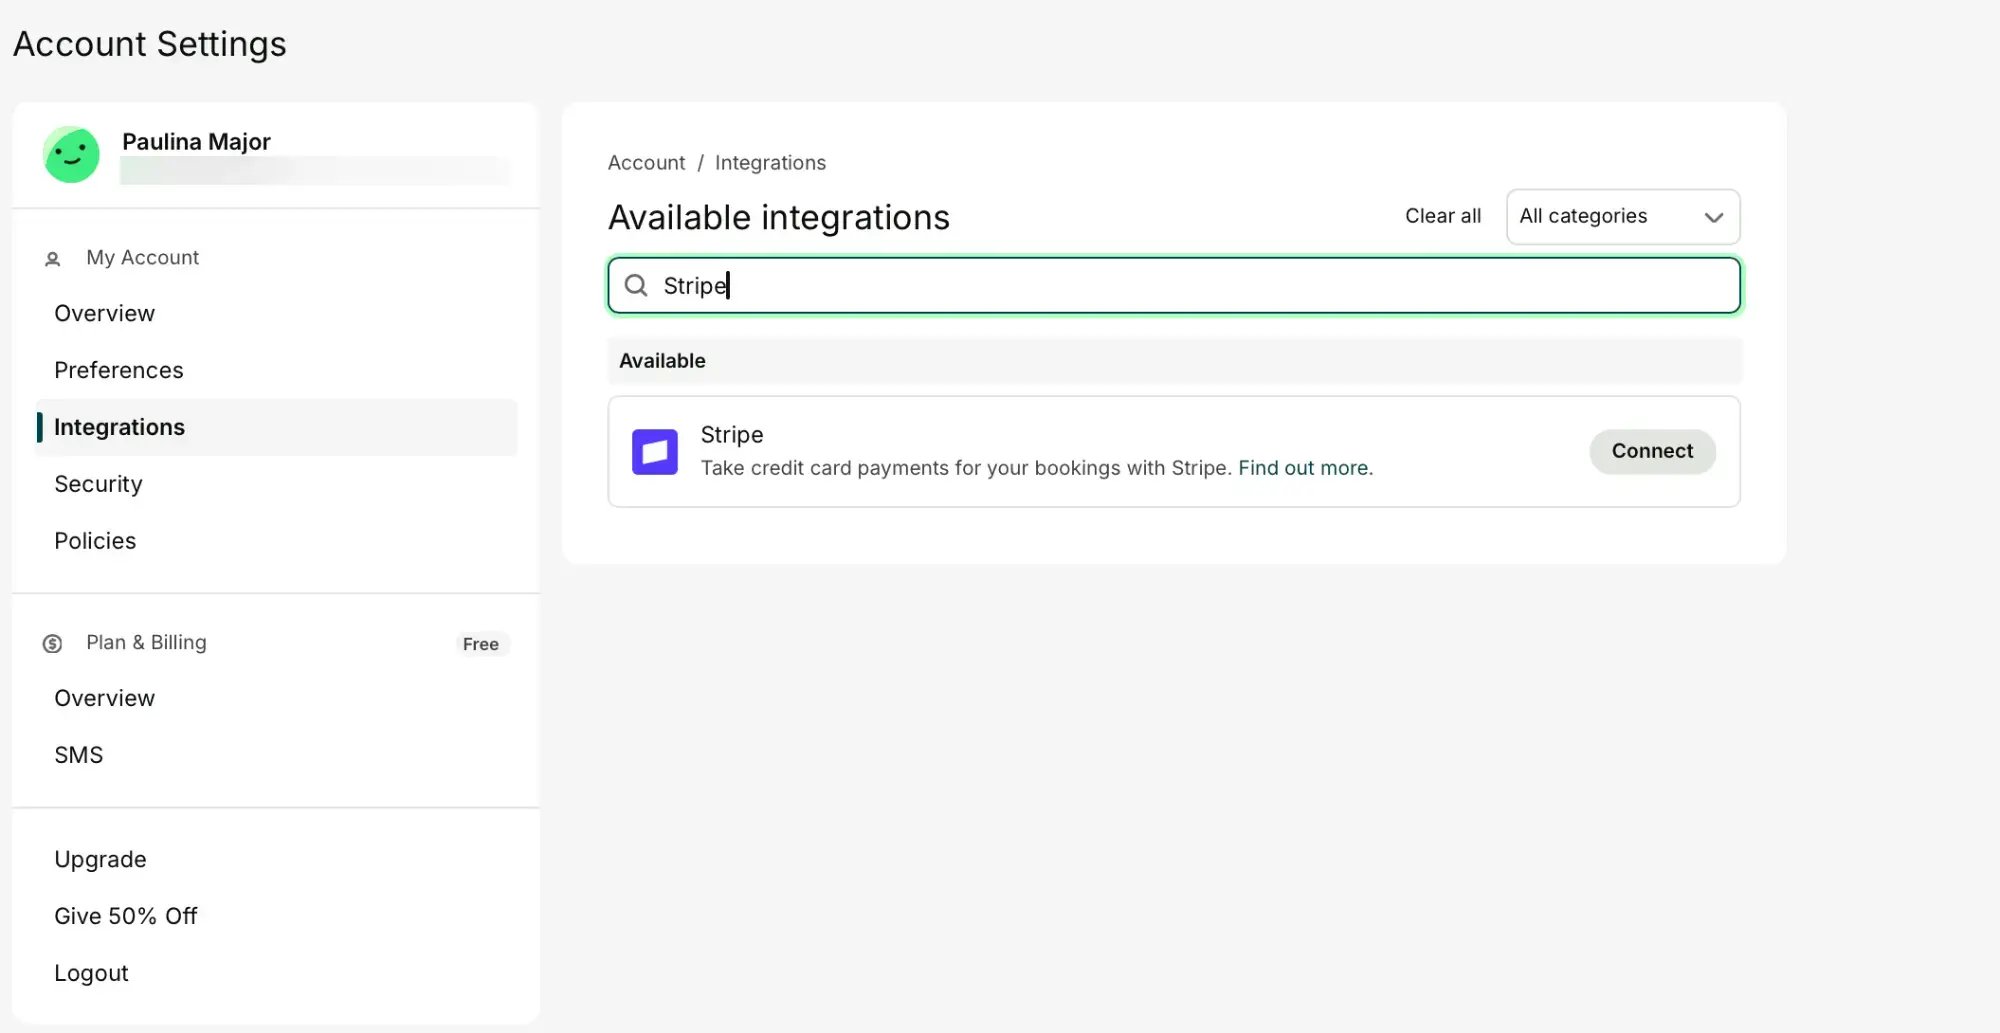The height and width of the screenshot is (1033, 2000).
Task: Open Overview under Plan & Billing
Action: pos(105,698)
